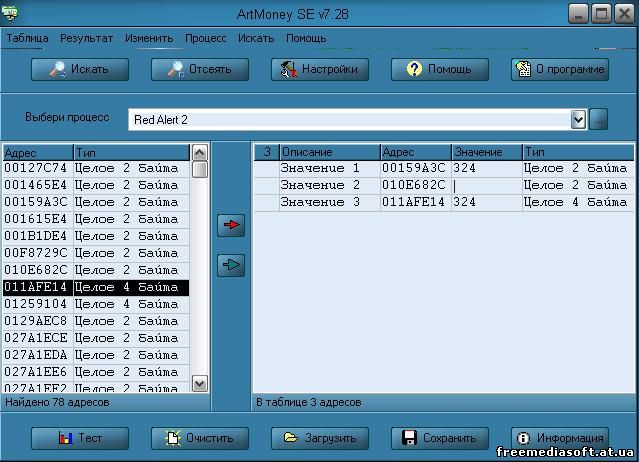Open Настройки settings button
This screenshot has height=462, width=639.
320,69
